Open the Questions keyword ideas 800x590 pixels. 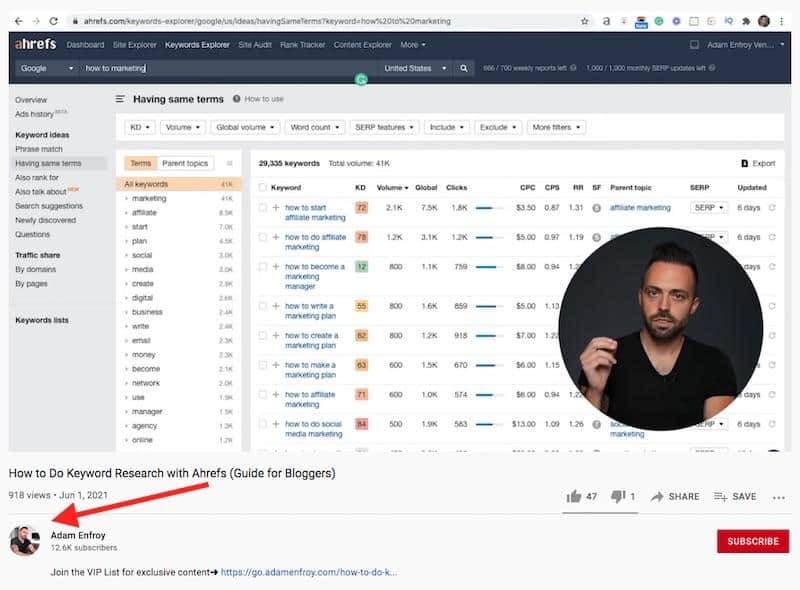coord(33,234)
